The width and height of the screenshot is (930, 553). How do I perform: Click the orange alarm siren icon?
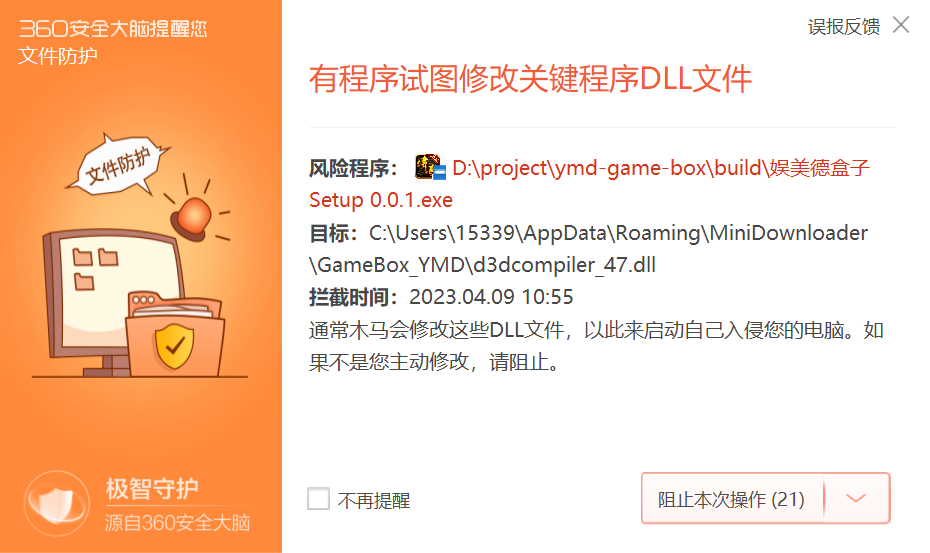pyautogui.click(x=192, y=218)
